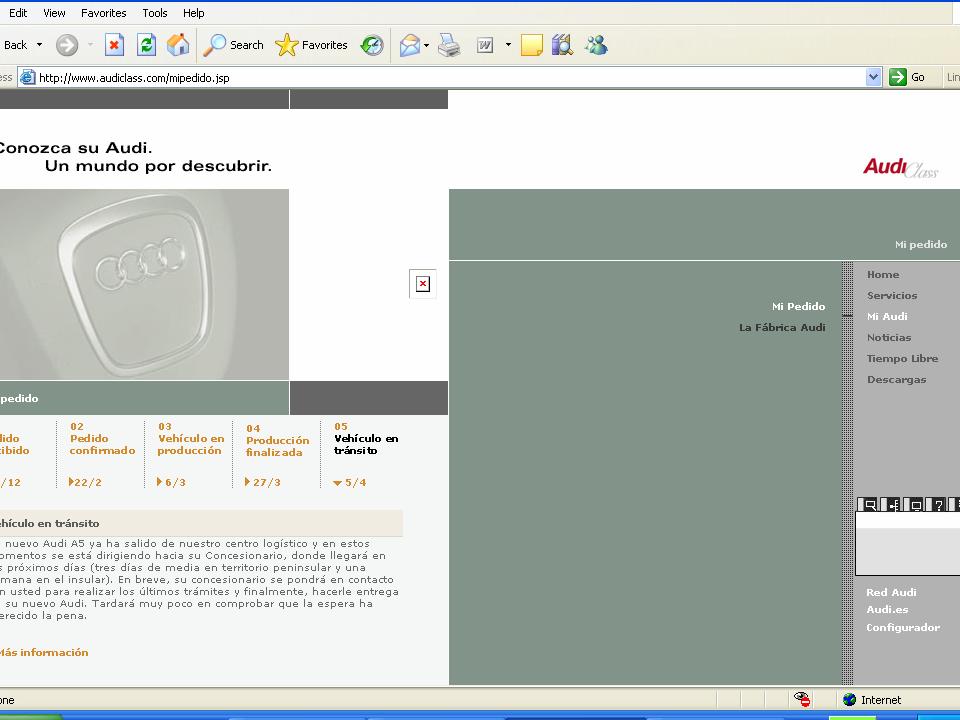960x720 pixels.
Task: Click the green Go arrow button
Action: click(x=898, y=77)
